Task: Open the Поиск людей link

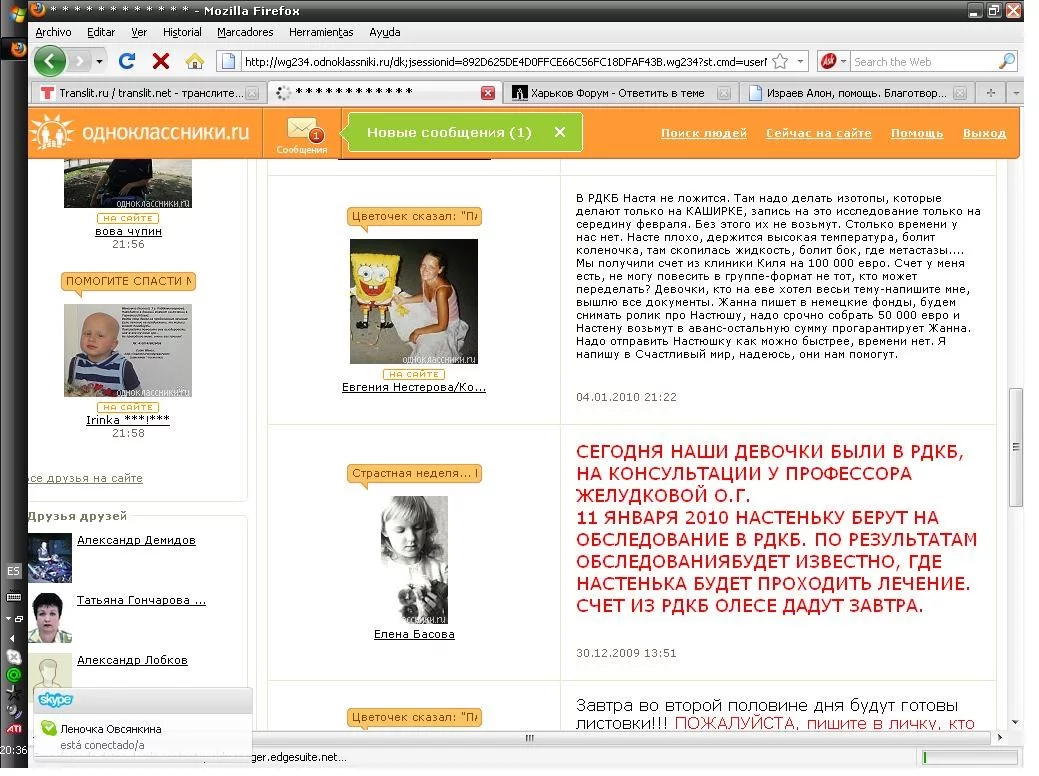Action: point(704,134)
